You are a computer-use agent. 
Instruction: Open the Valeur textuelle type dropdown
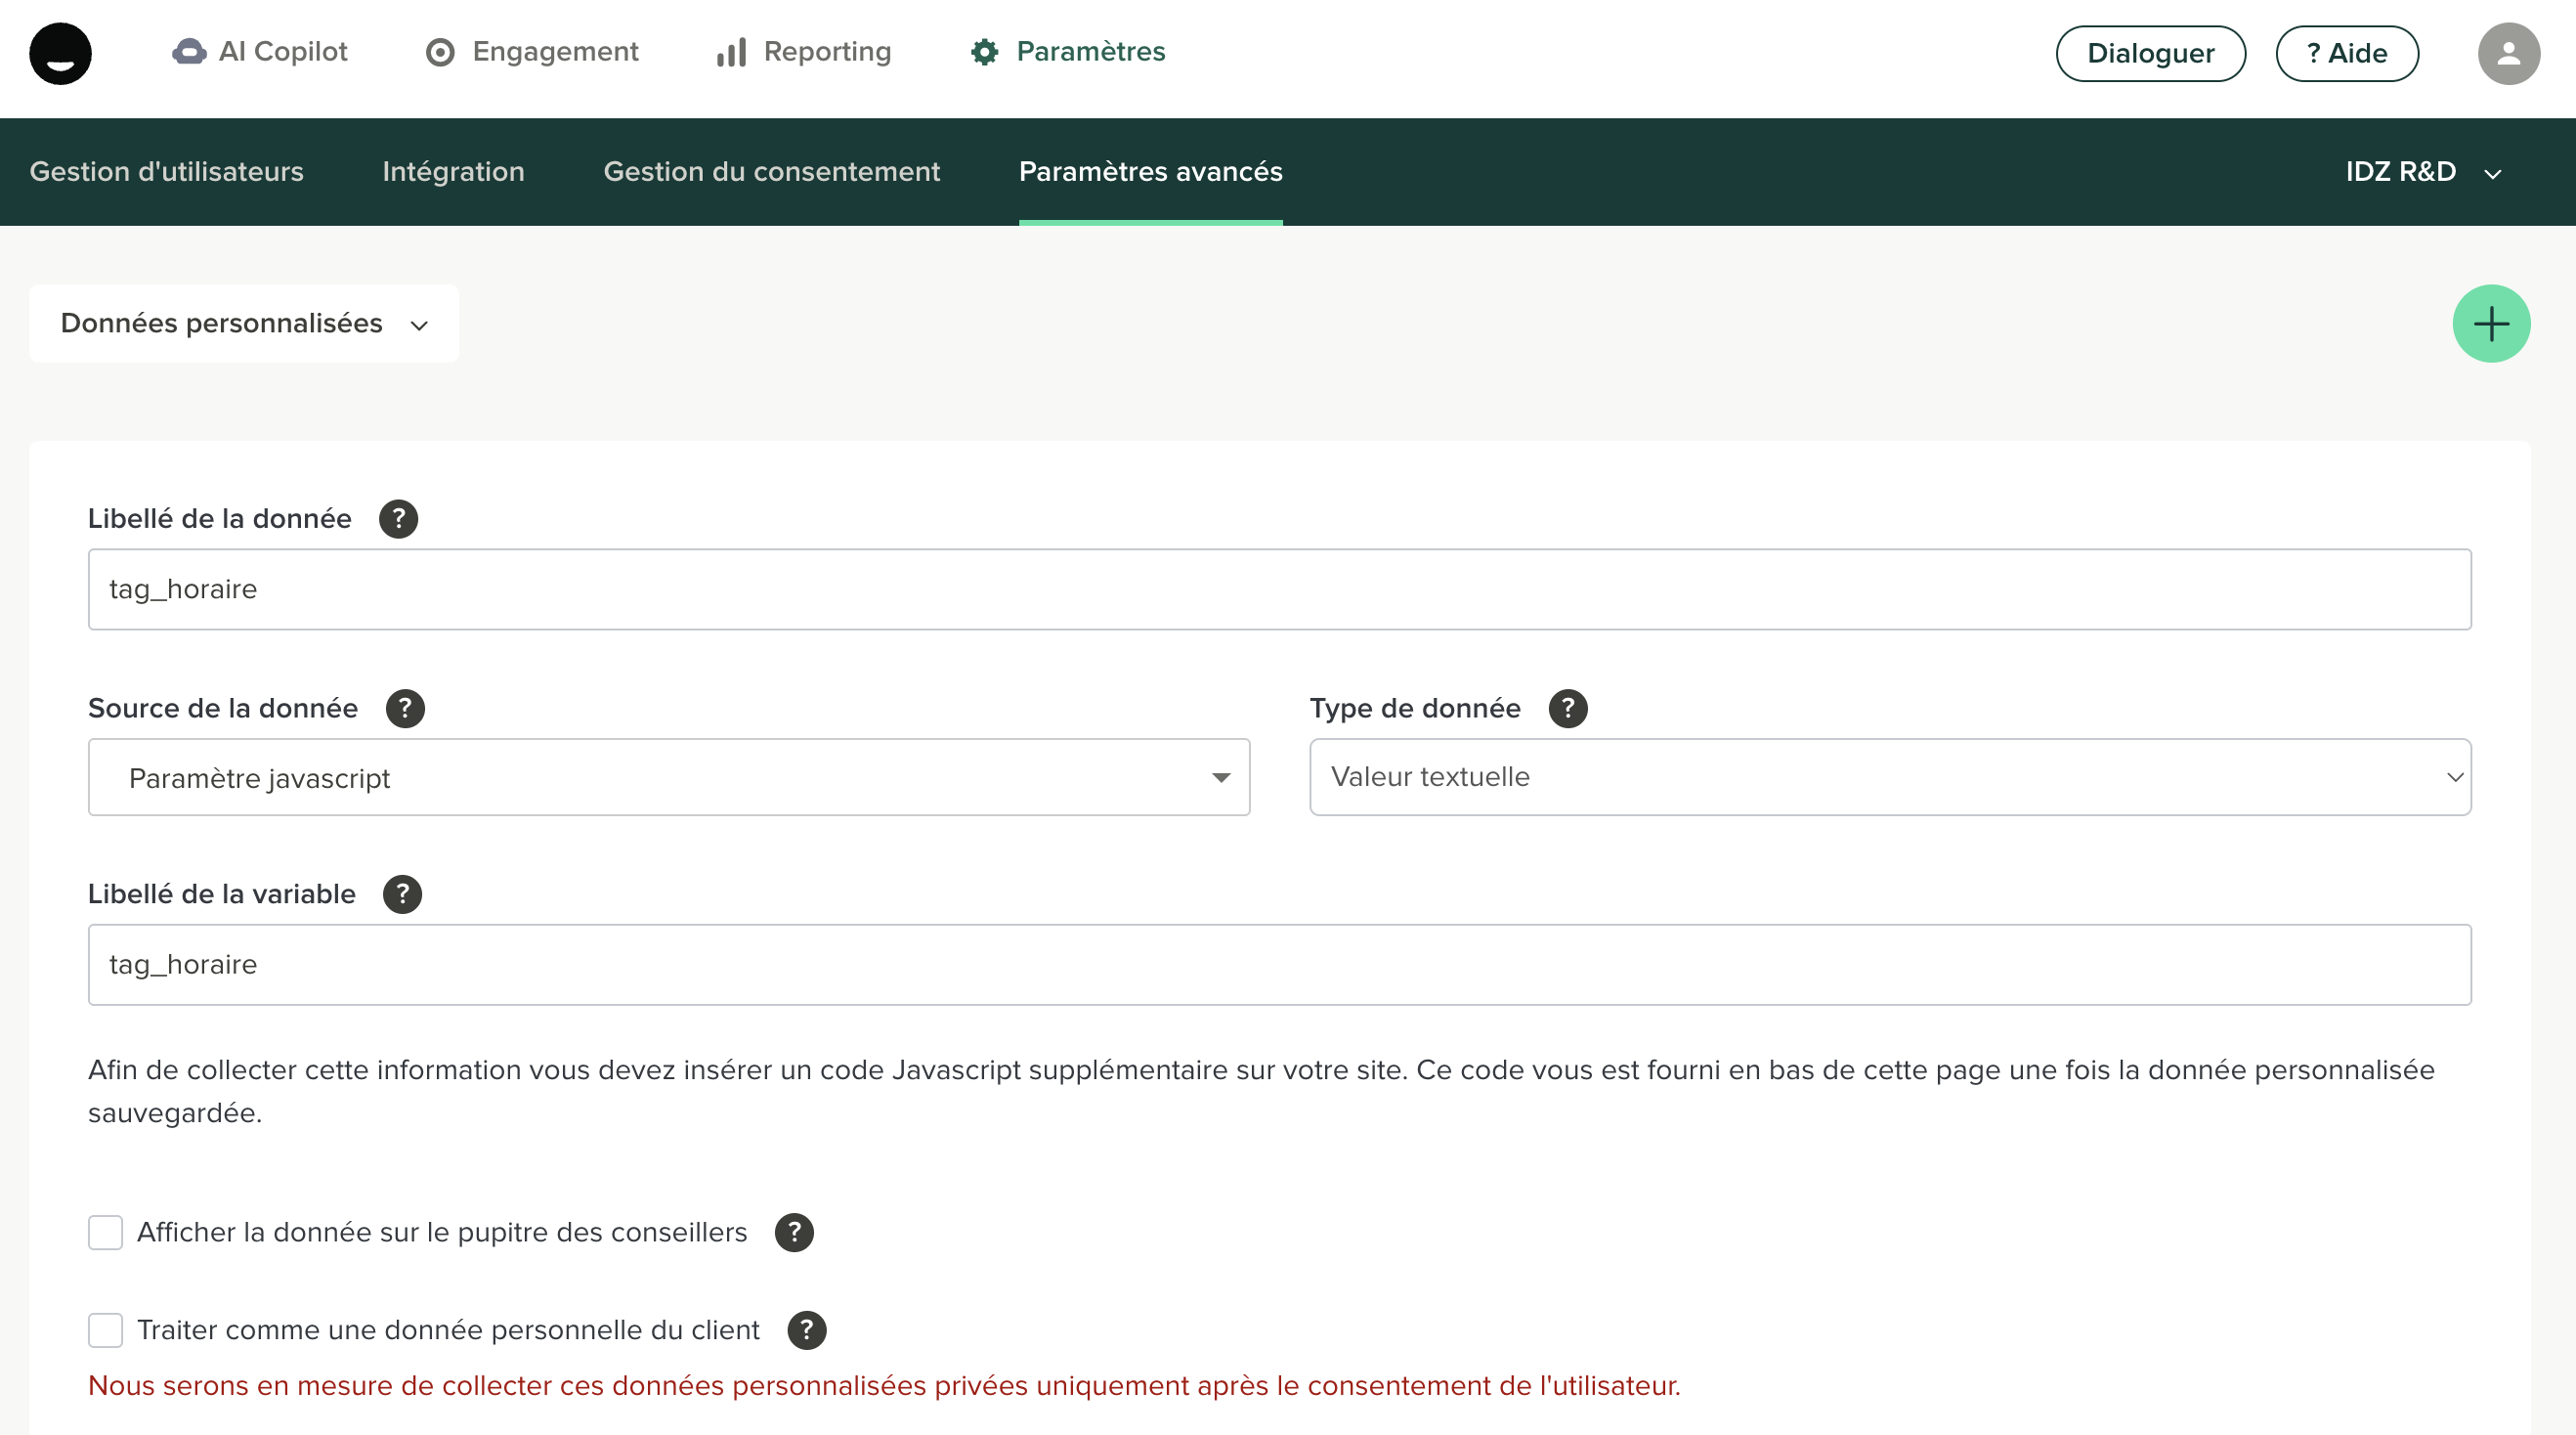(1889, 778)
